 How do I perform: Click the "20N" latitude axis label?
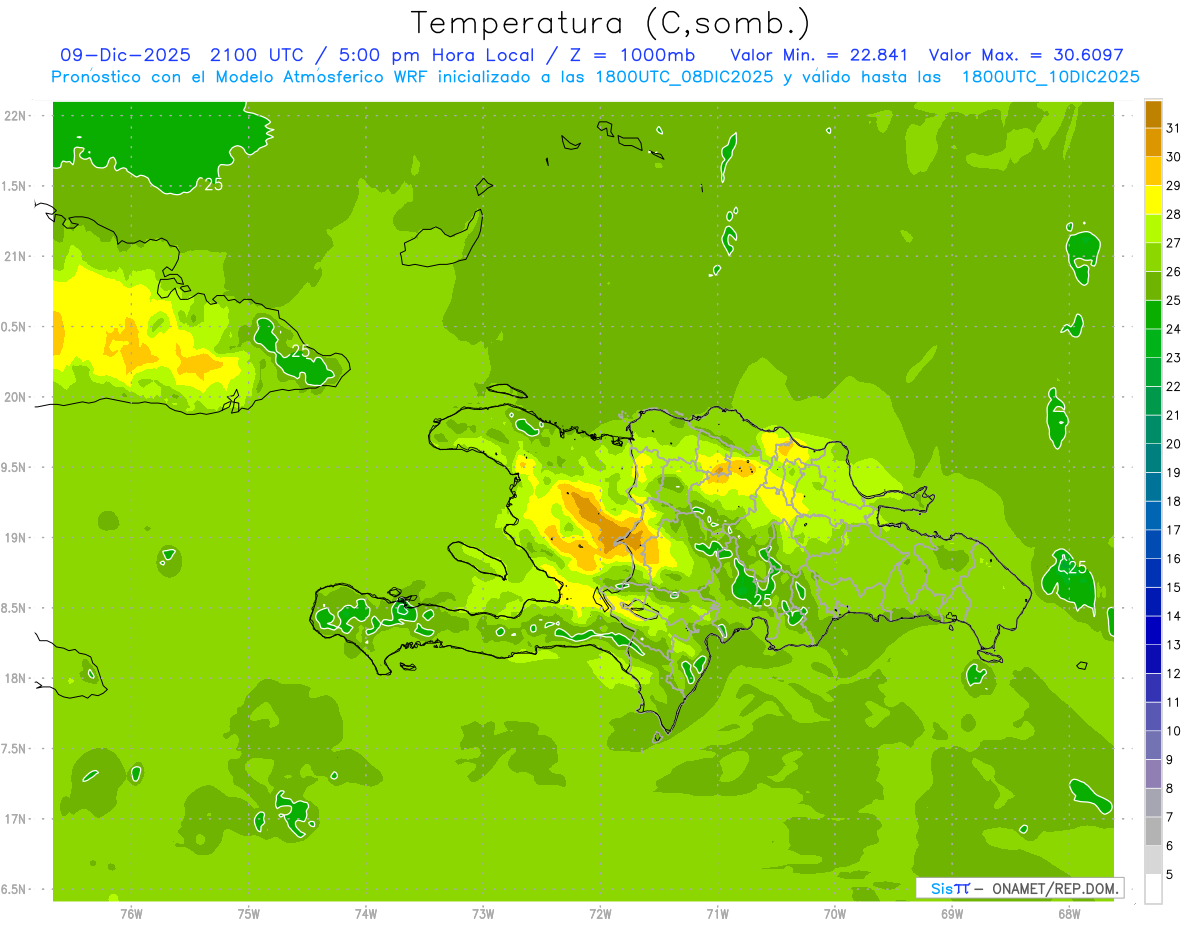pyautogui.click(x=15, y=398)
